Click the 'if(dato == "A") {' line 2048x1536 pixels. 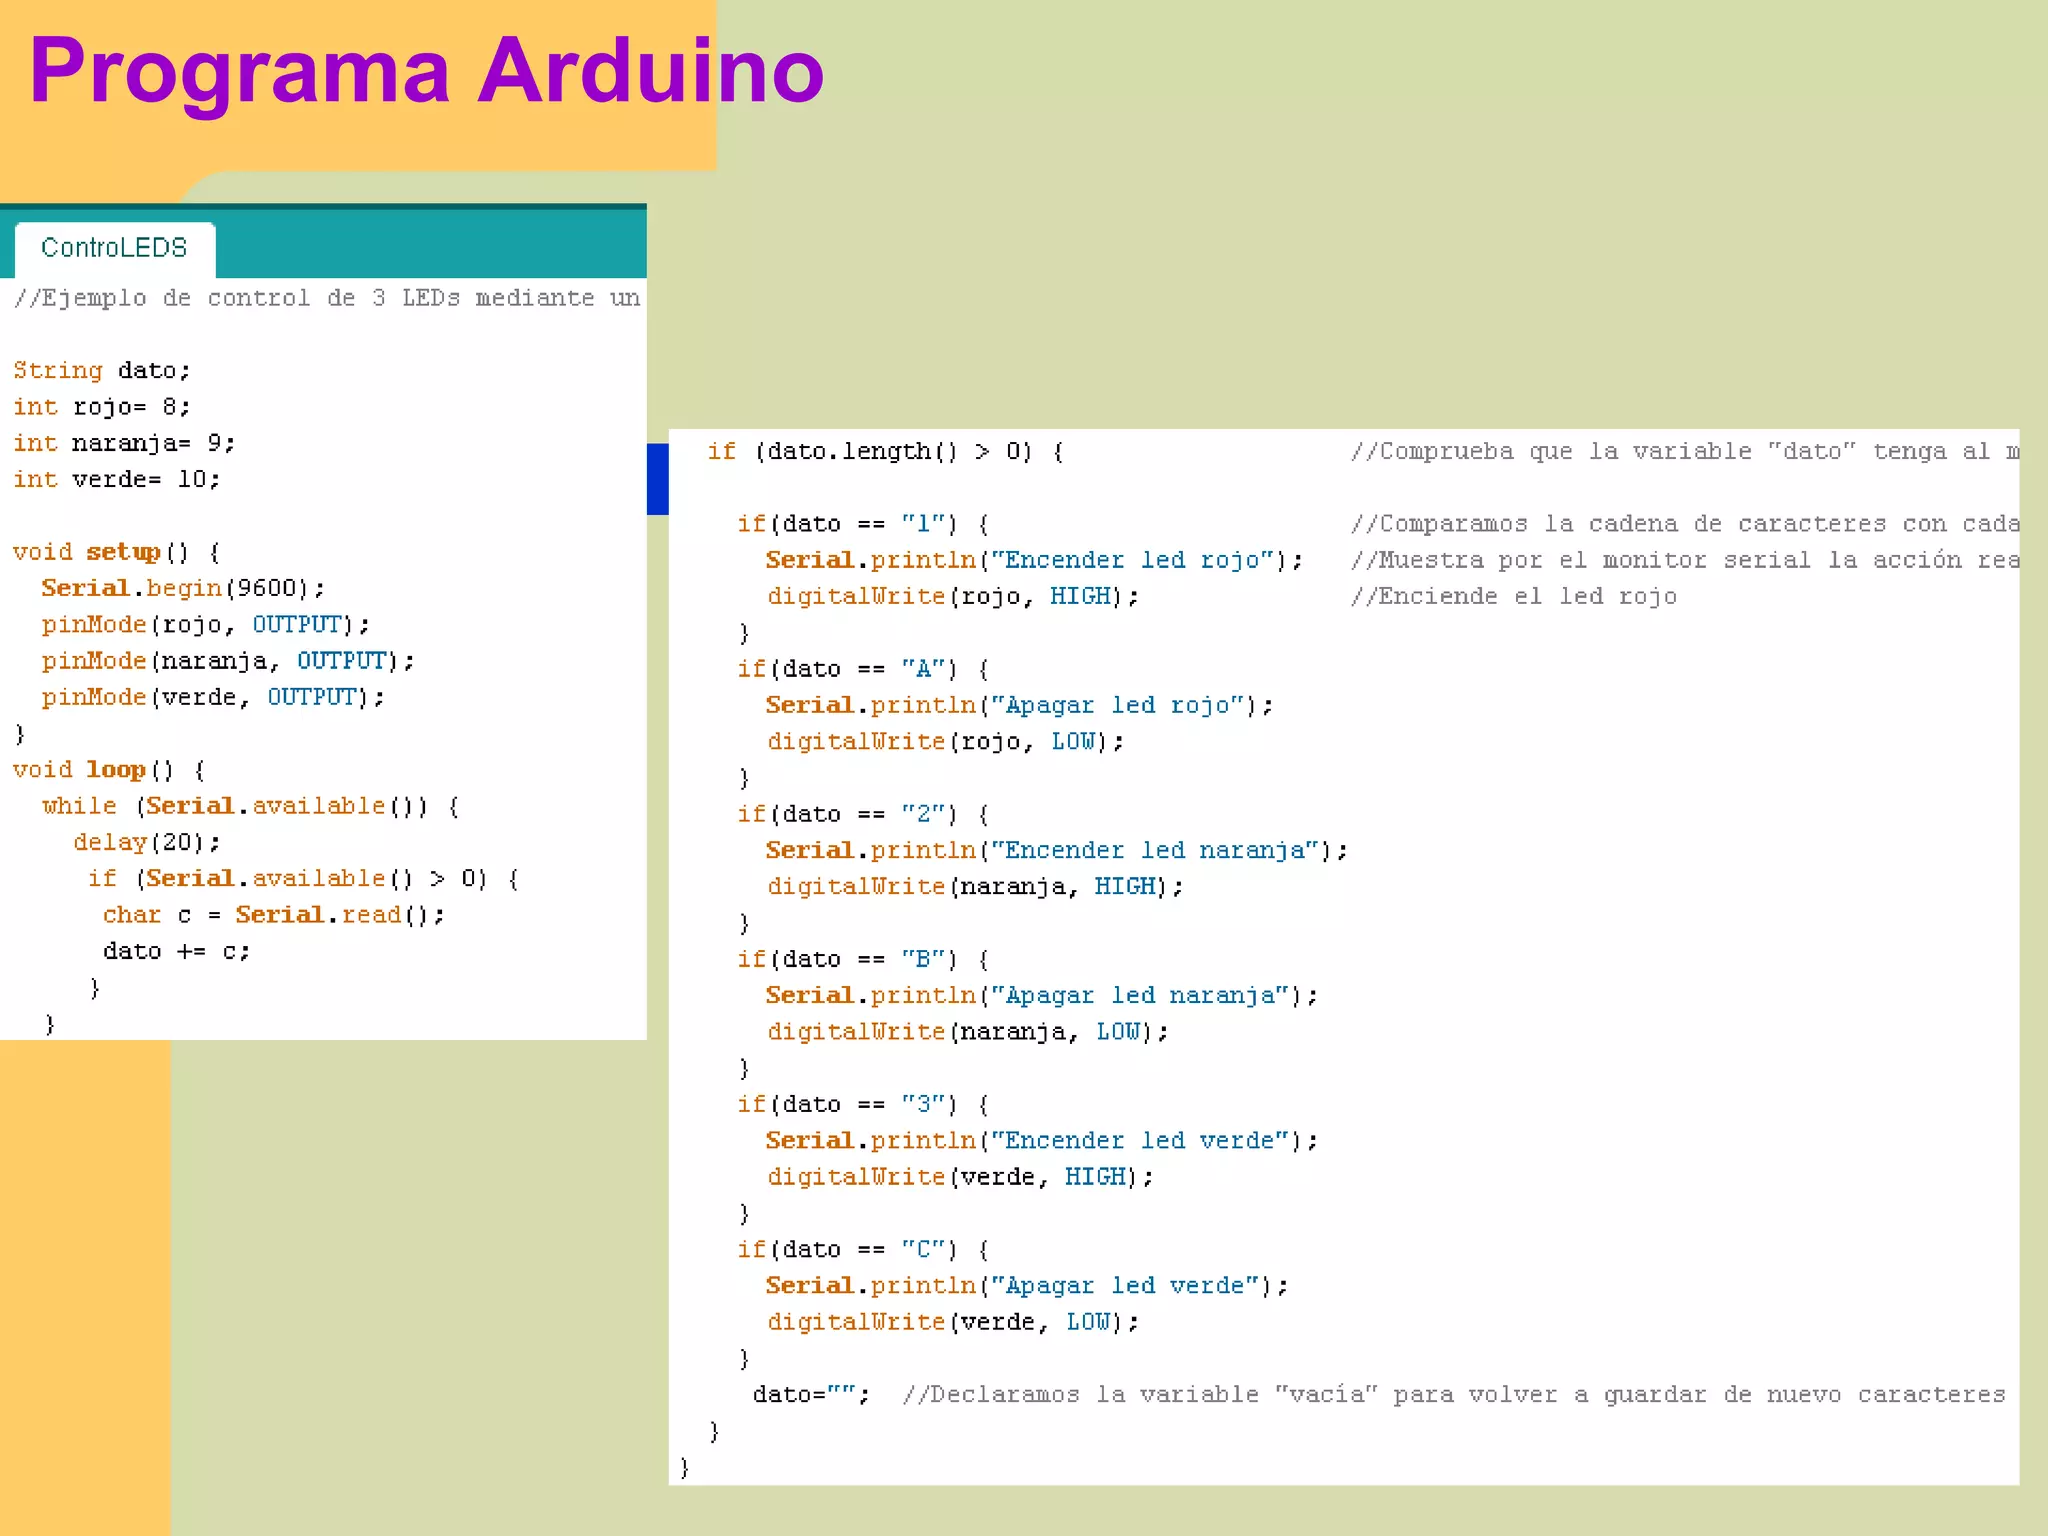point(863,669)
